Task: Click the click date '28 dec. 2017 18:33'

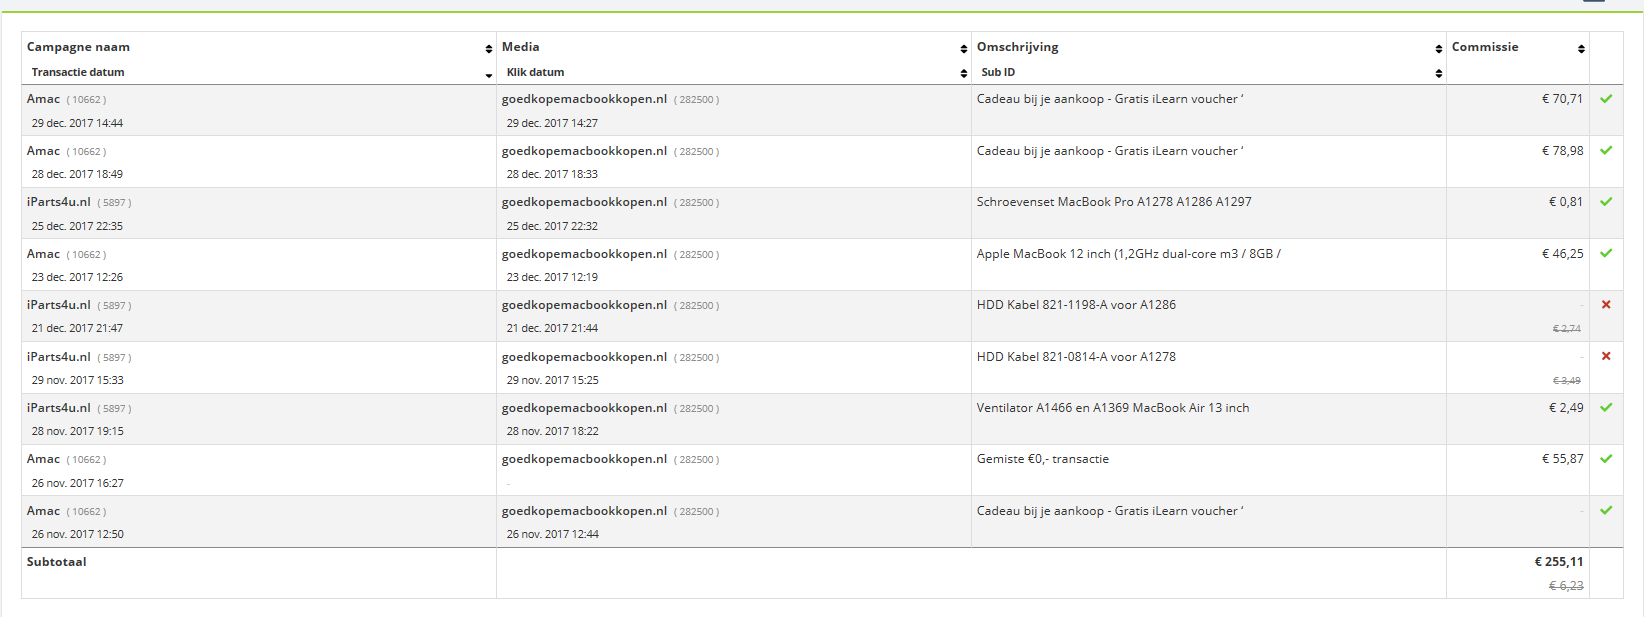Action: (552, 174)
